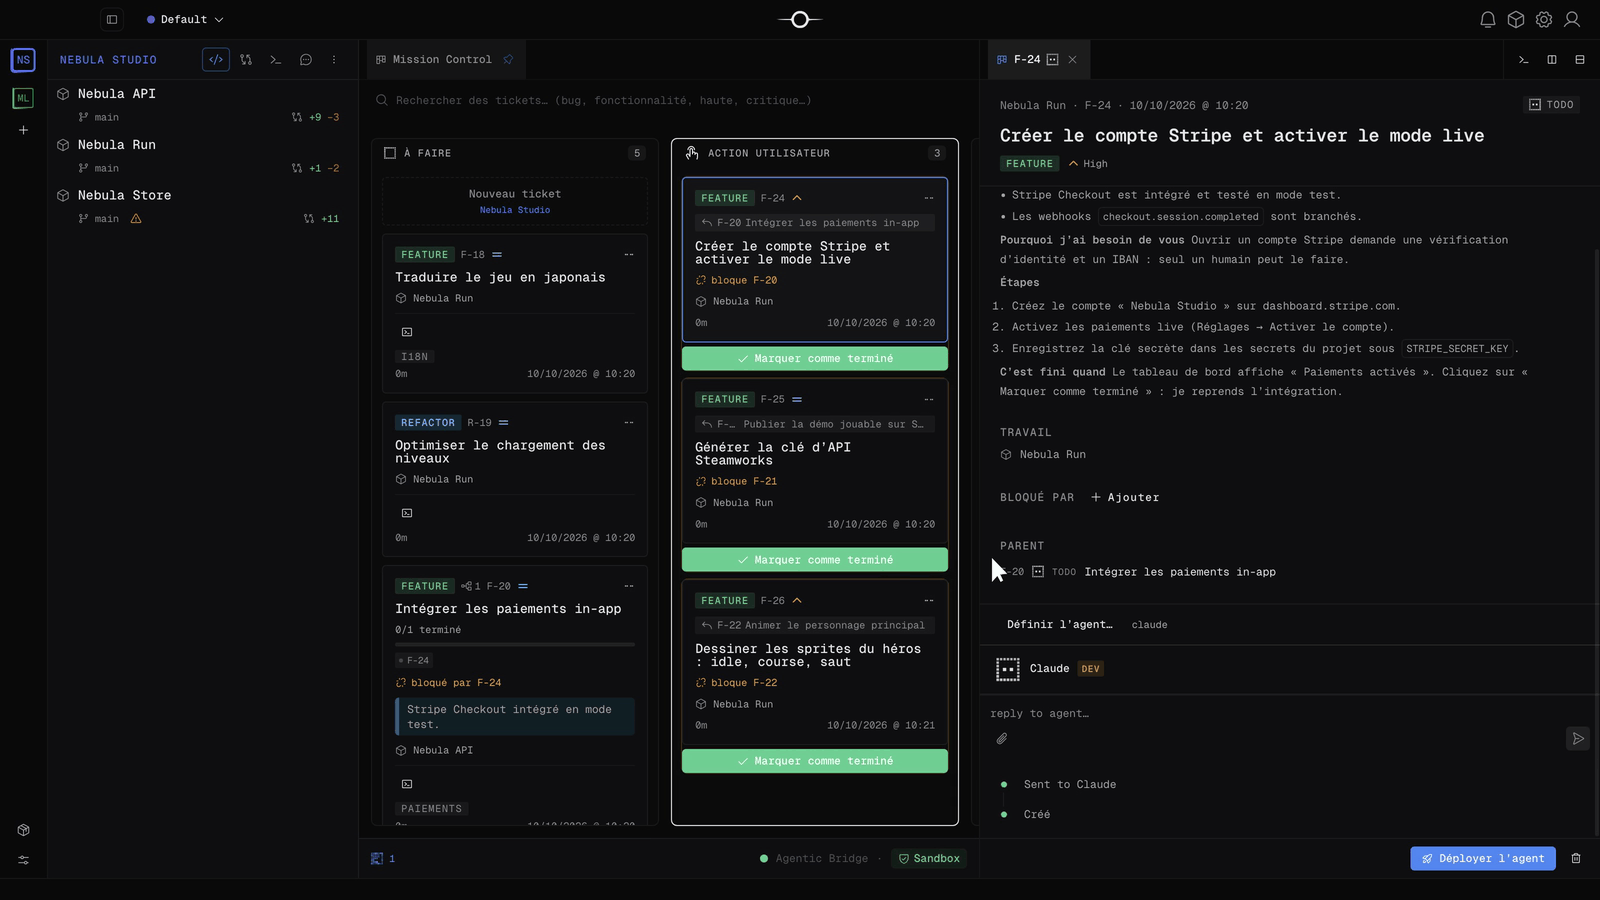
Task: Open the terminal icon in the ticket panel header
Action: coord(1524,60)
